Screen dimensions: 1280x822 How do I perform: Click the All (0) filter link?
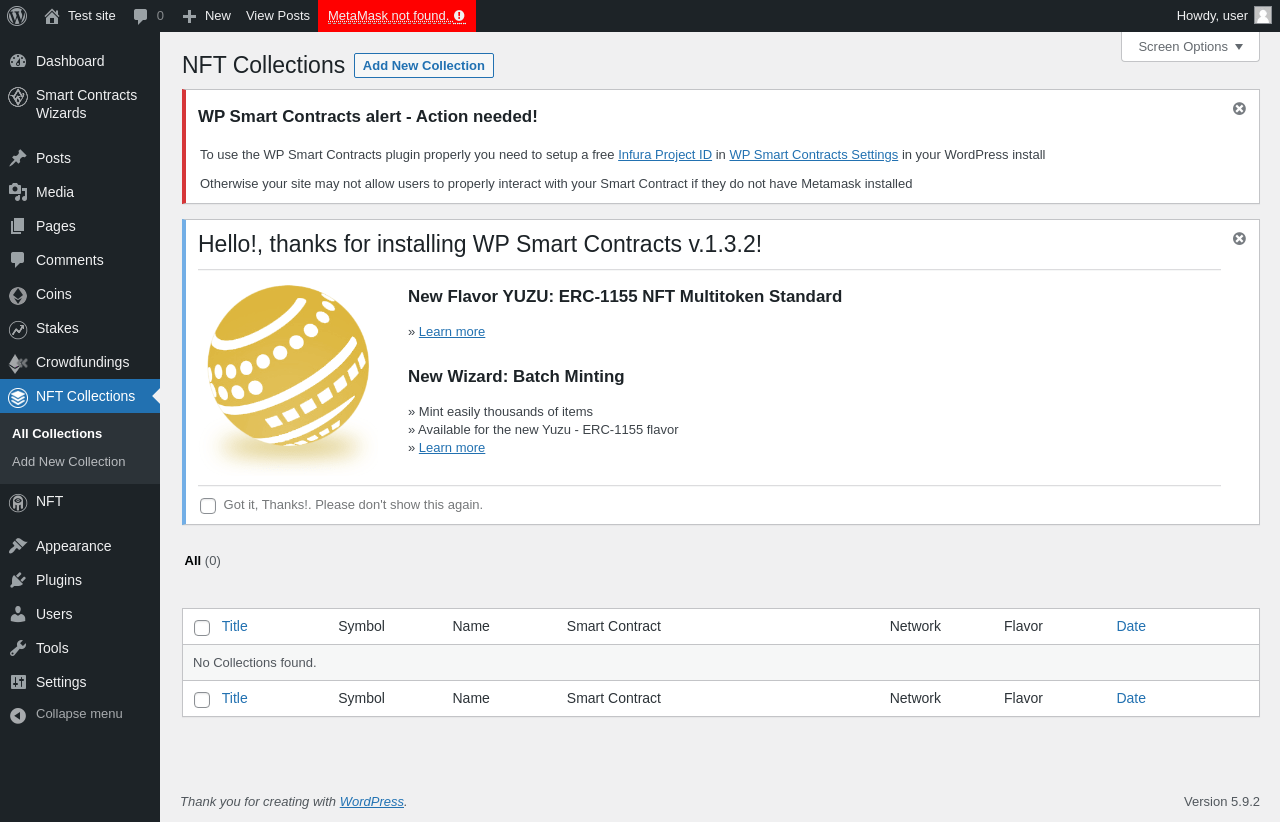point(203,560)
